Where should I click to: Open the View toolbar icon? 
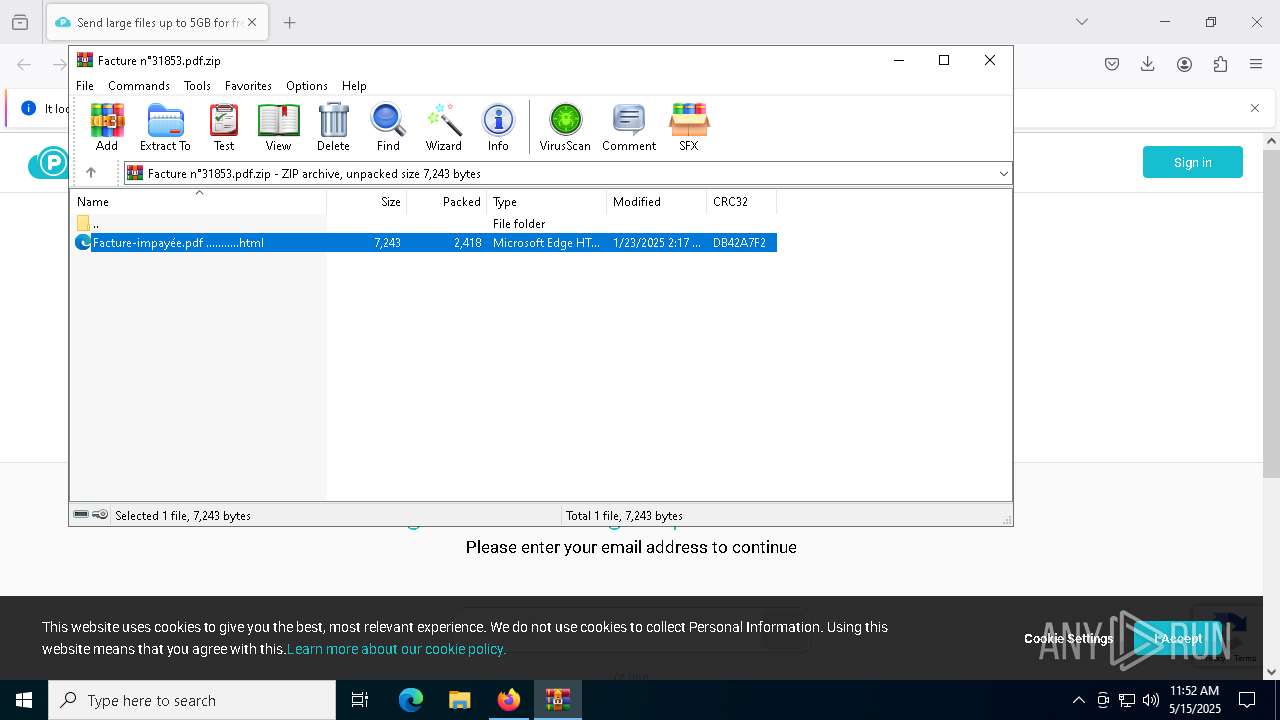click(x=278, y=127)
